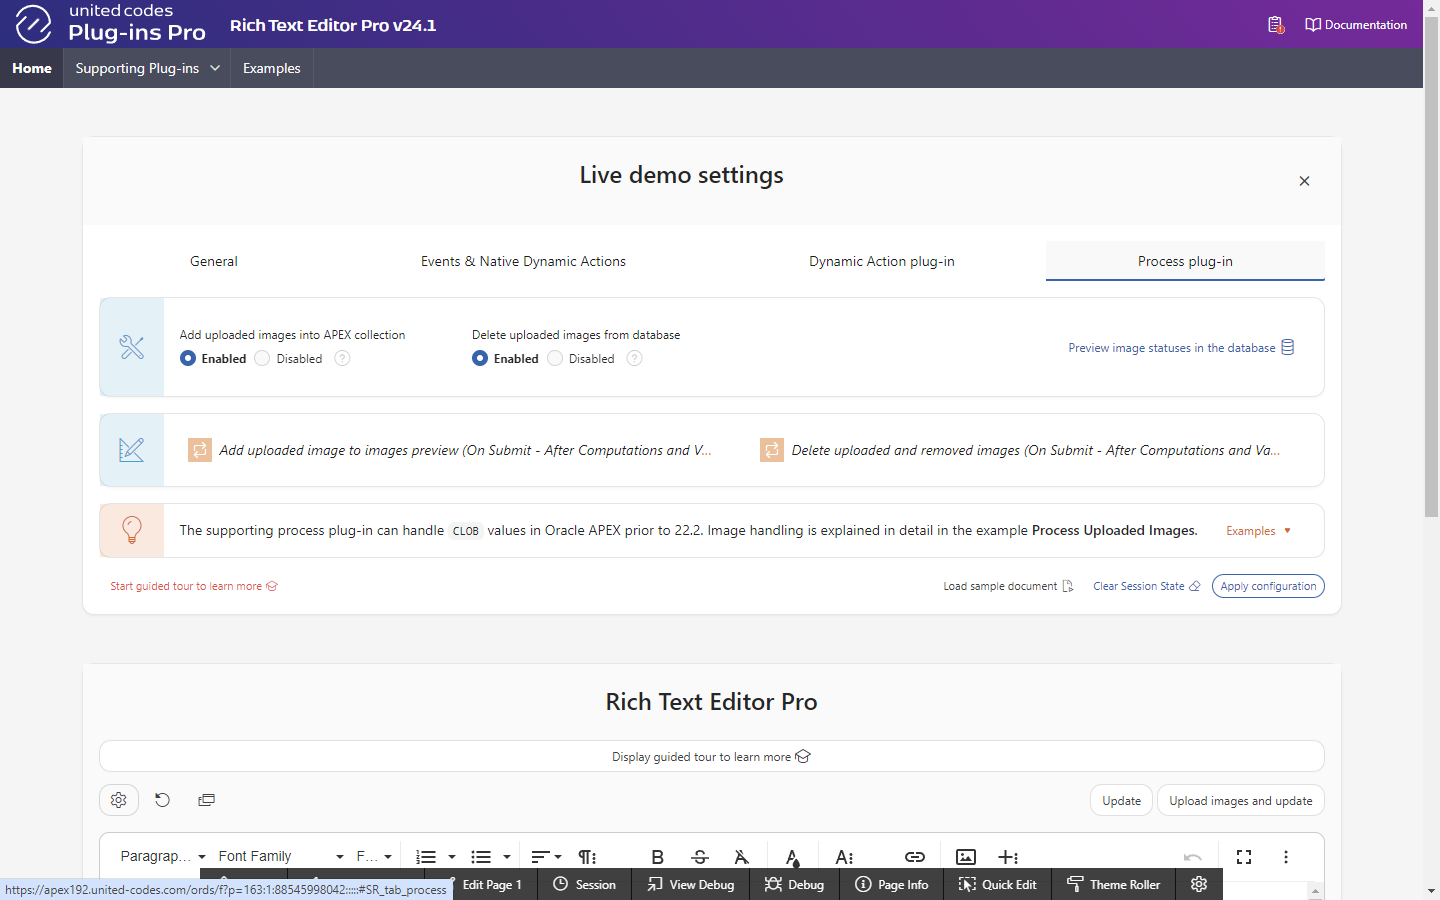
Task: Click Apply configuration button
Action: 1268,586
